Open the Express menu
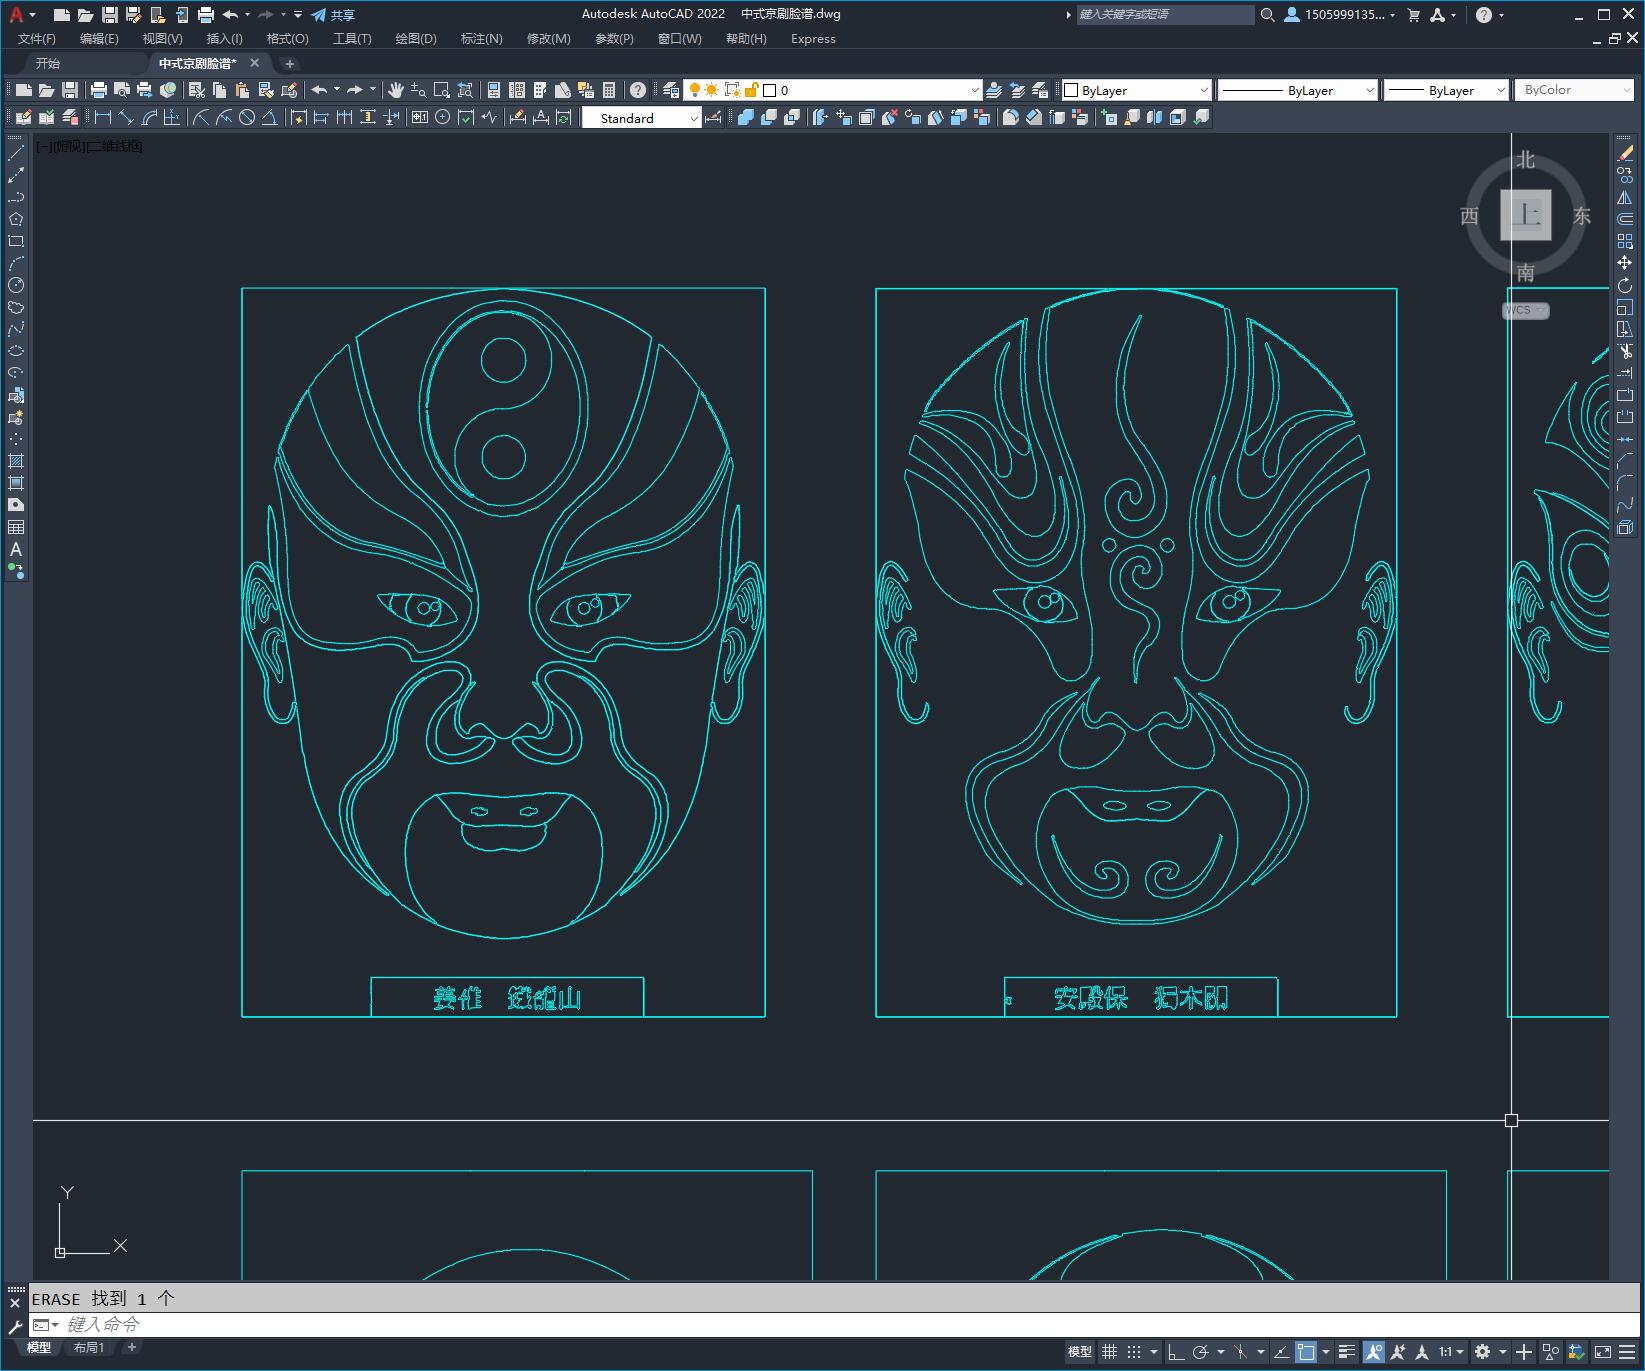The height and width of the screenshot is (1371, 1645). [x=813, y=39]
